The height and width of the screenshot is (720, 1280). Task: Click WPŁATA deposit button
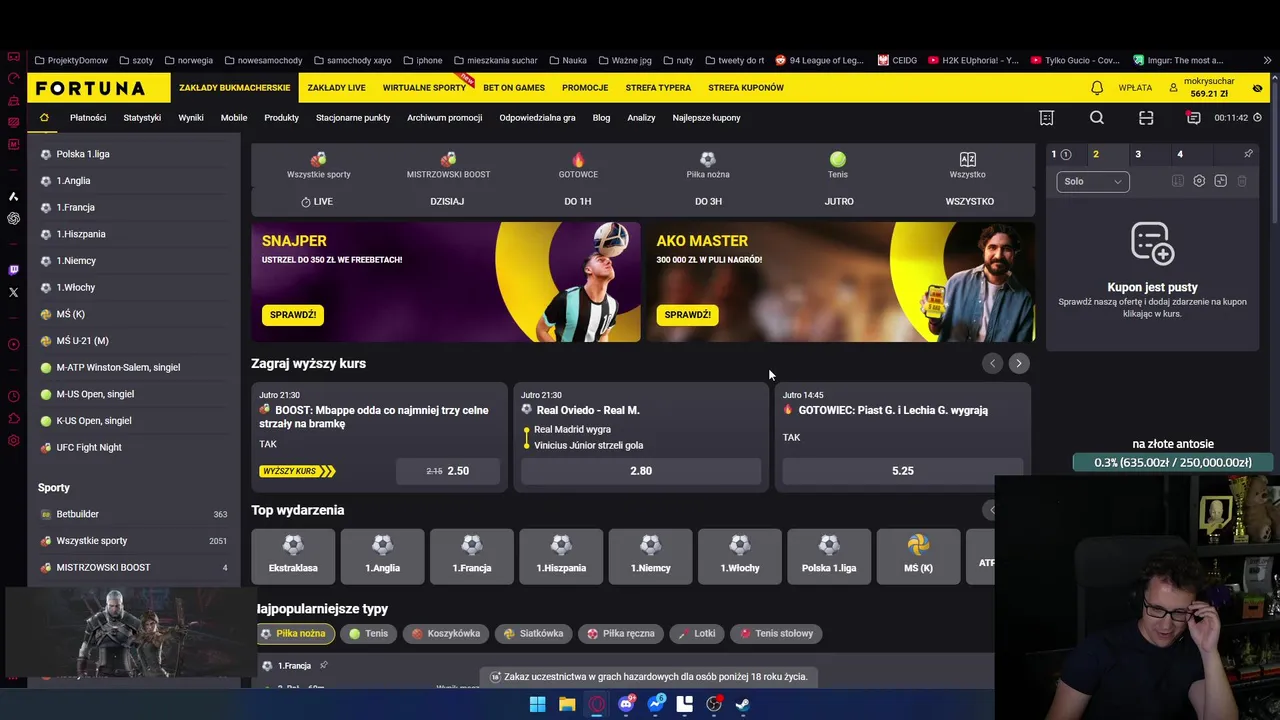pos(1135,88)
